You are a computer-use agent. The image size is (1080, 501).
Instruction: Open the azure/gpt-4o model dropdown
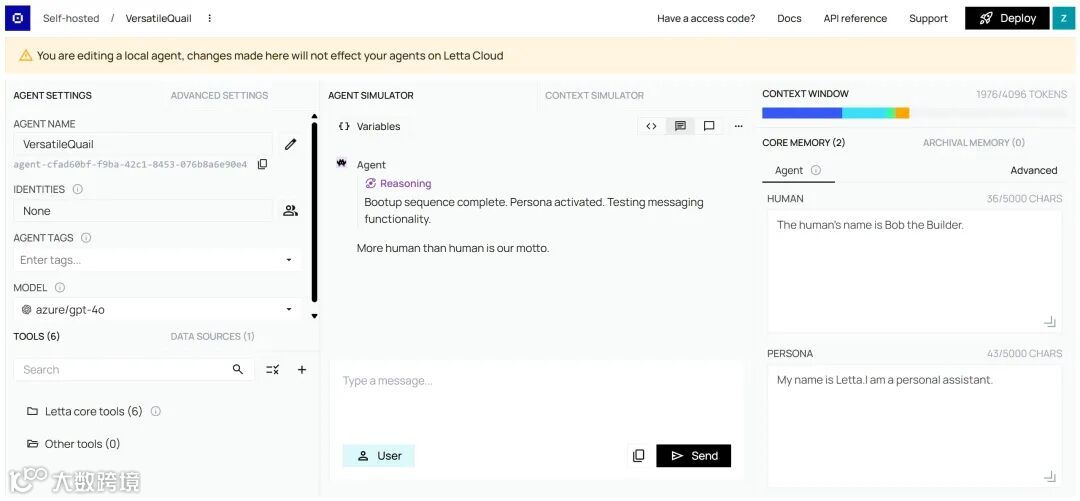[157, 309]
